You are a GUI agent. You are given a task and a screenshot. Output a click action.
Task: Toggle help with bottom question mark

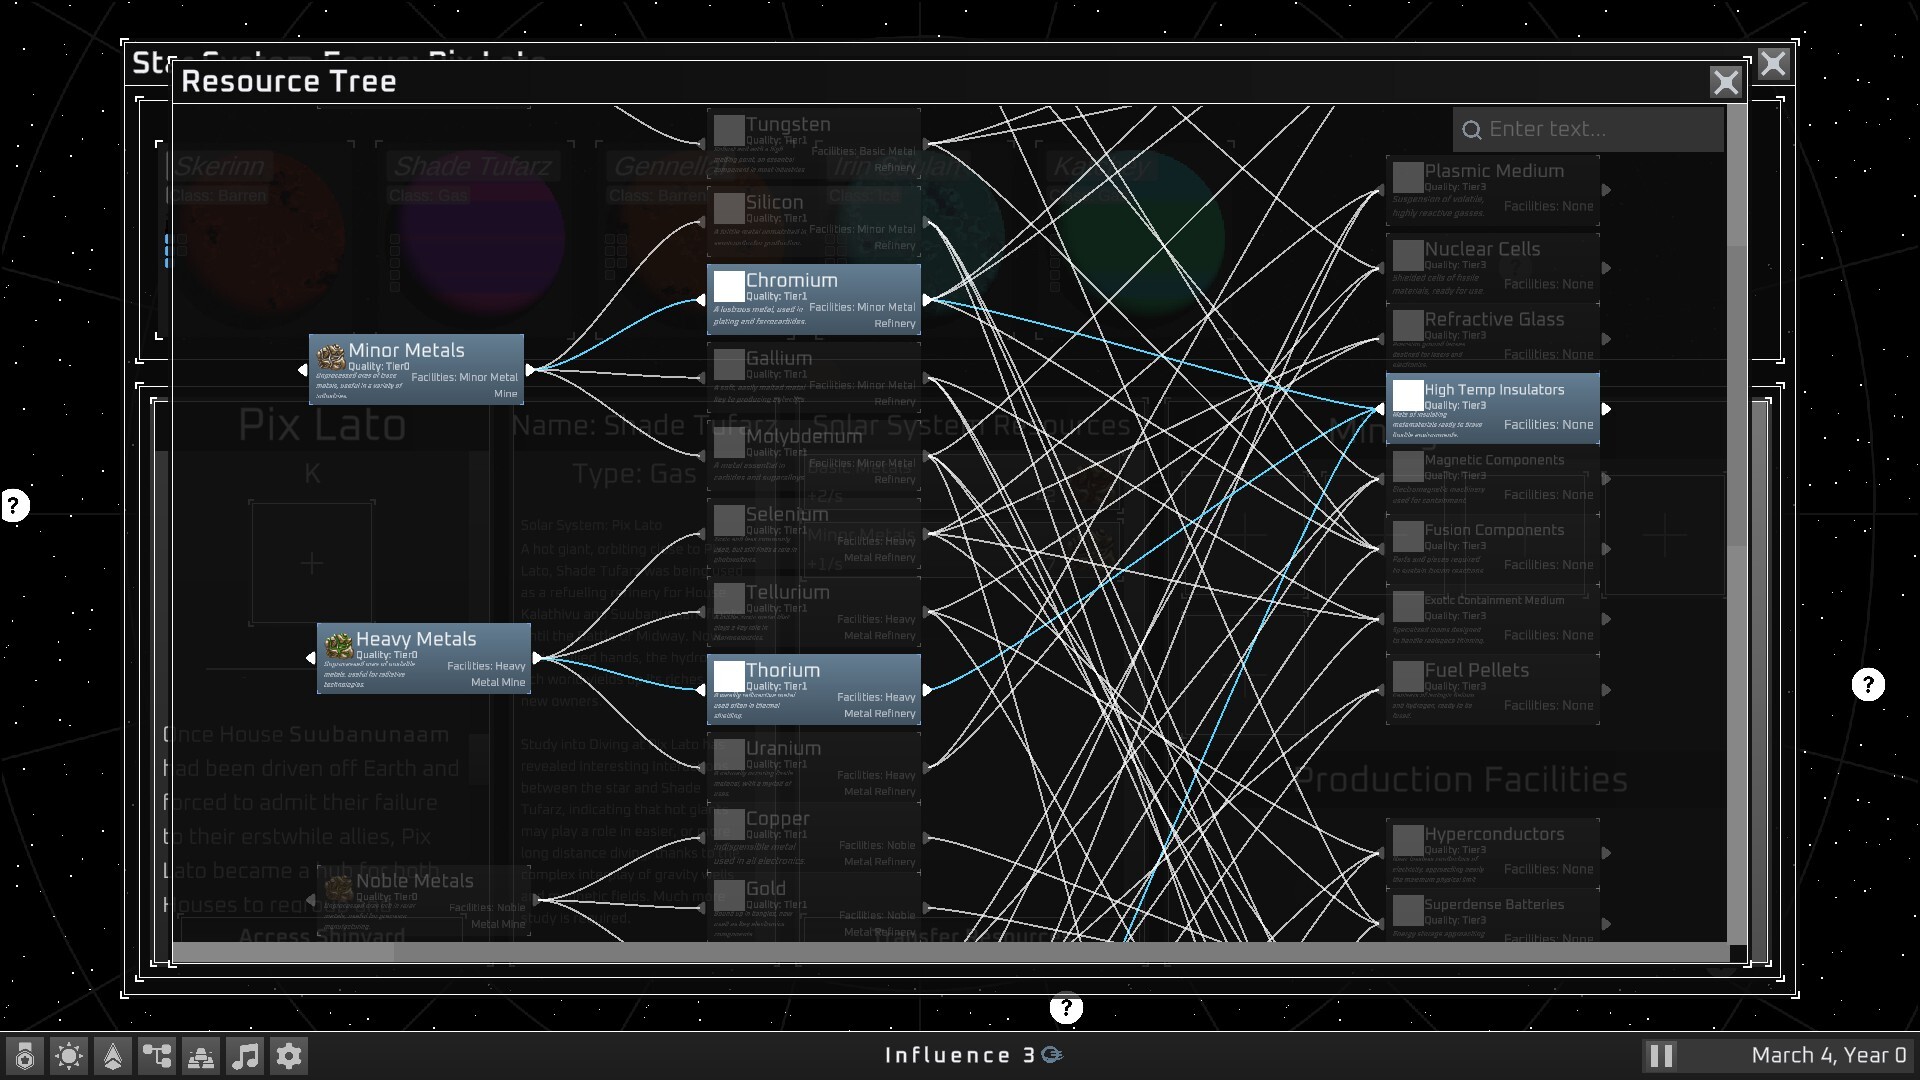pos(1068,1009)
